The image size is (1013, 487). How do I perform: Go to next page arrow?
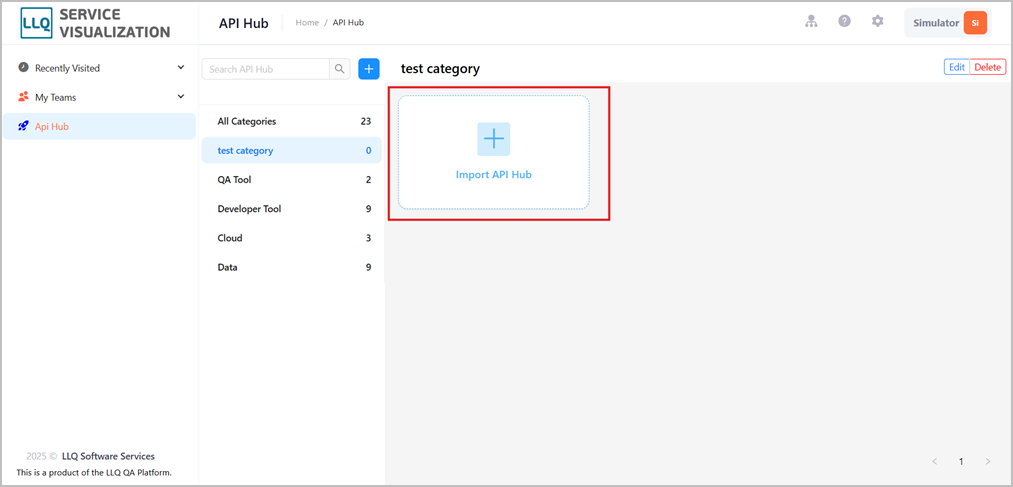987,461
